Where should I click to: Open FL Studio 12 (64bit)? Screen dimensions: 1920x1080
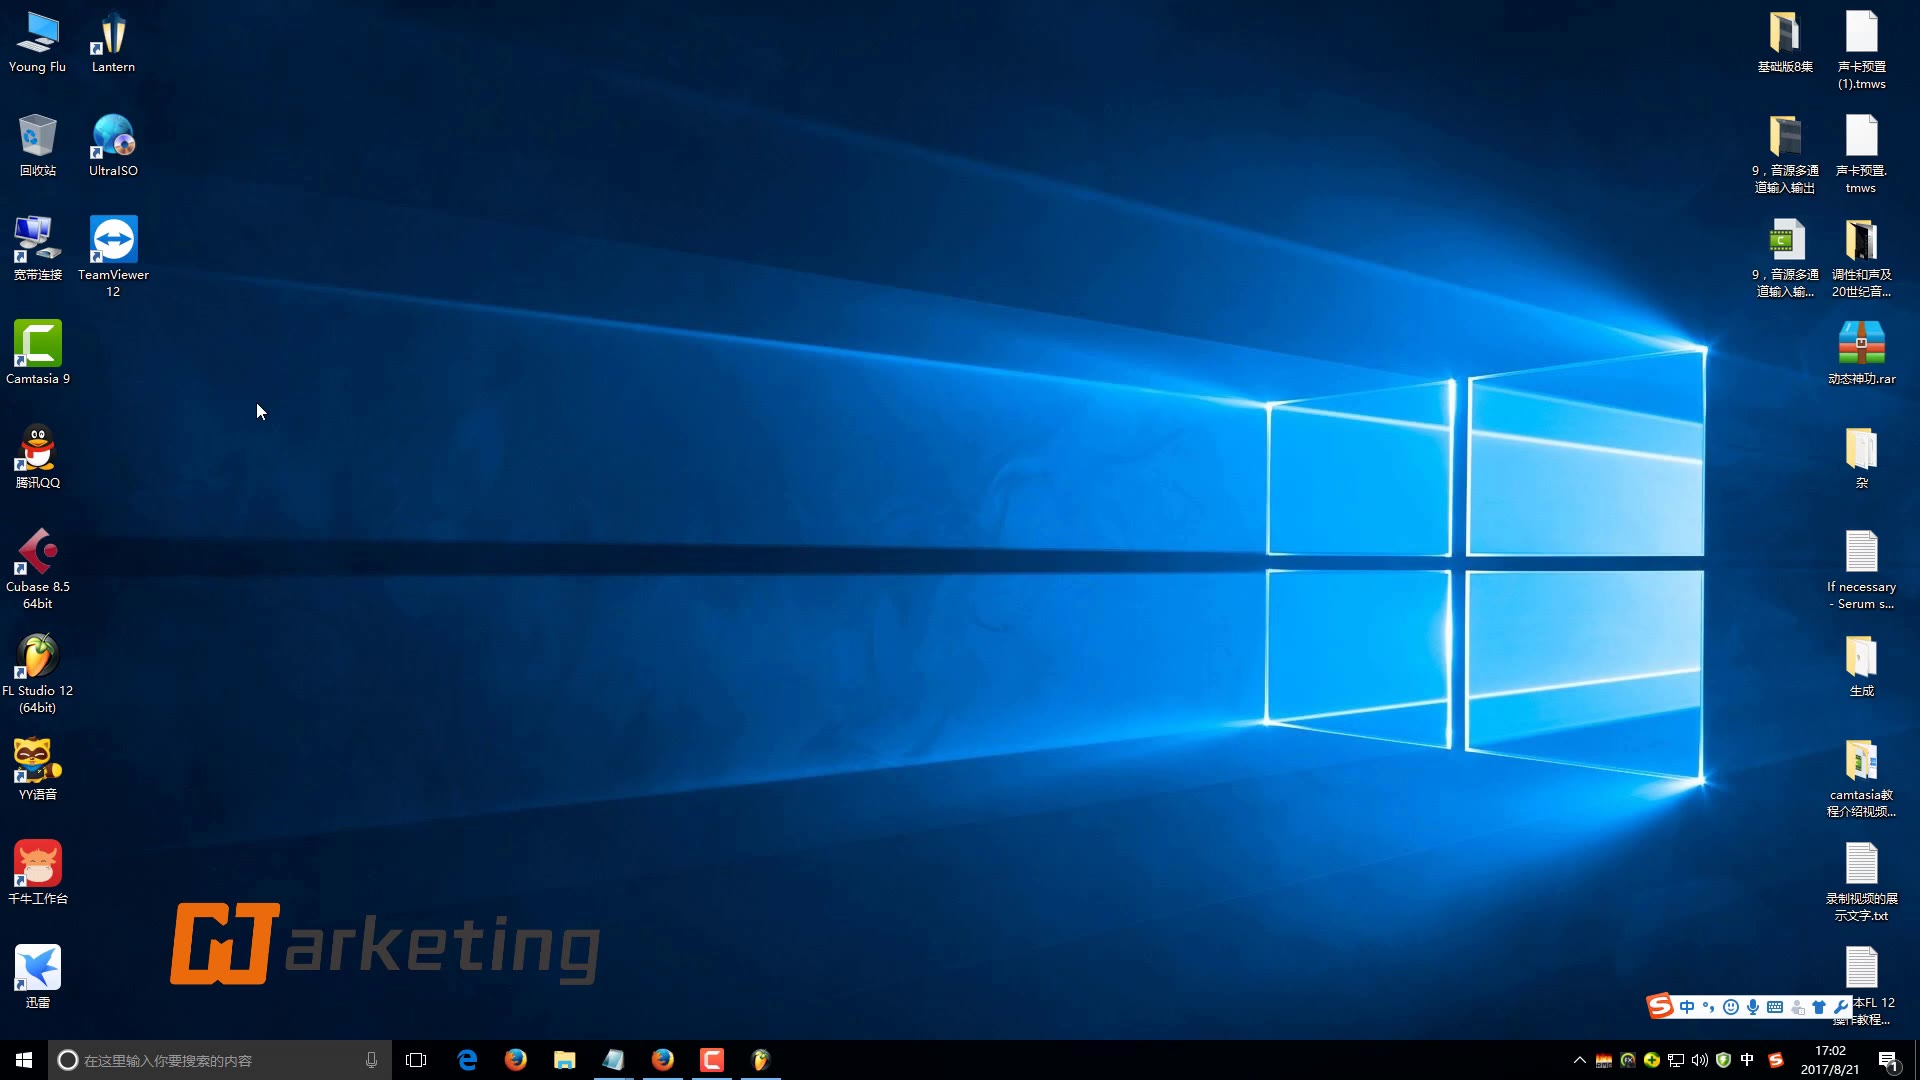coord(37,657)
